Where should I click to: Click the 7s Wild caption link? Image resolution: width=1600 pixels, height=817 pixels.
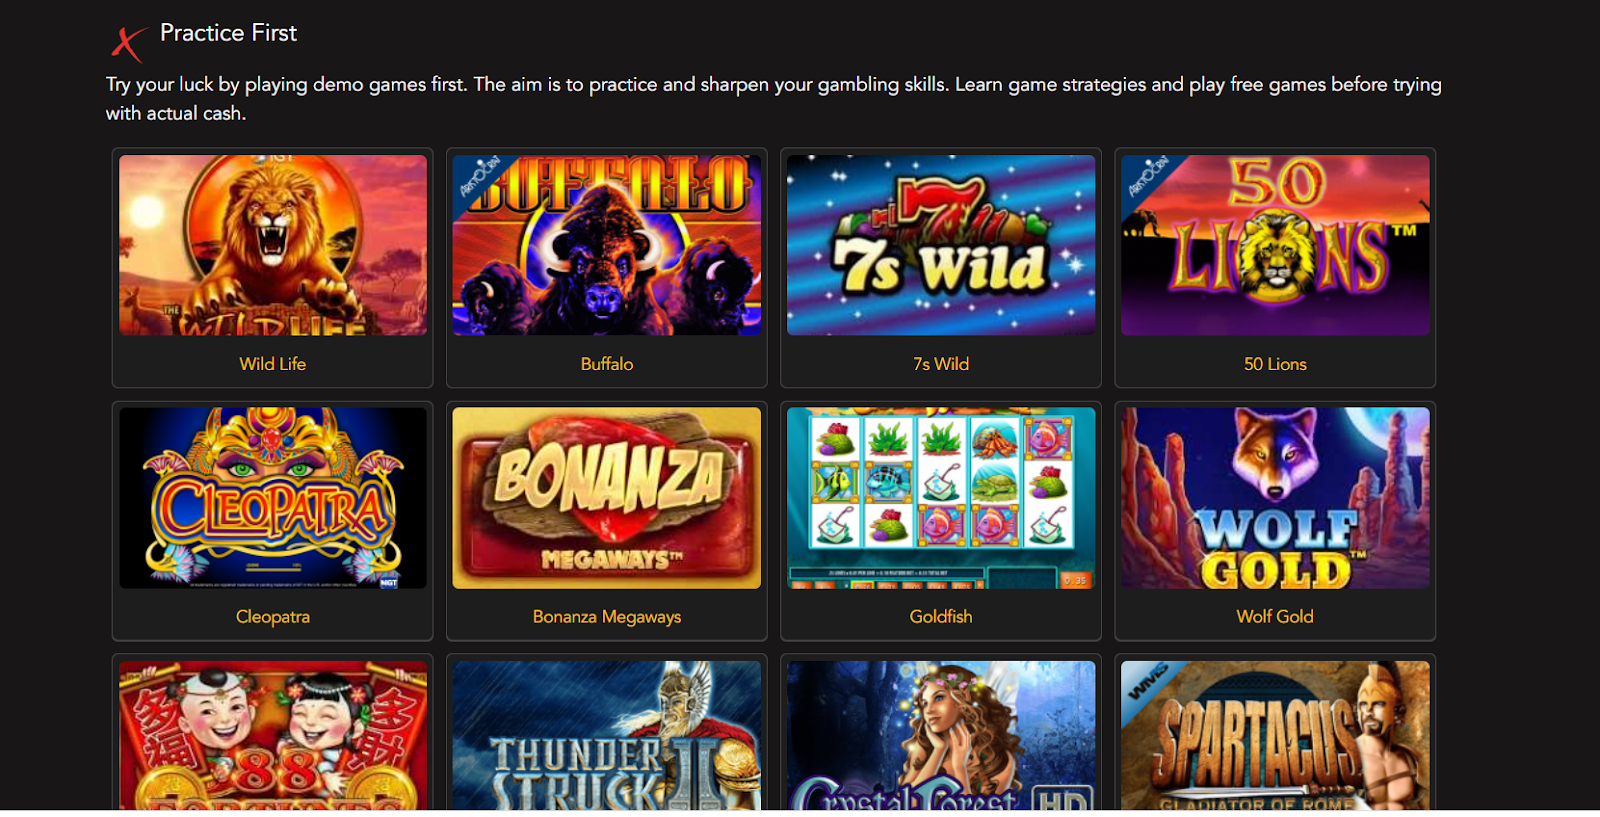pos(941,364)
